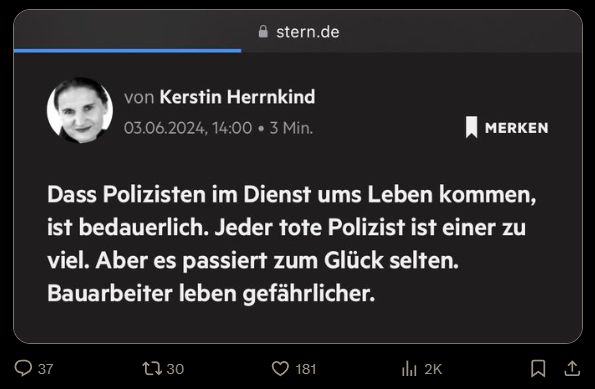
Task: Click the repost arrows icon
Action: [152, 369]
